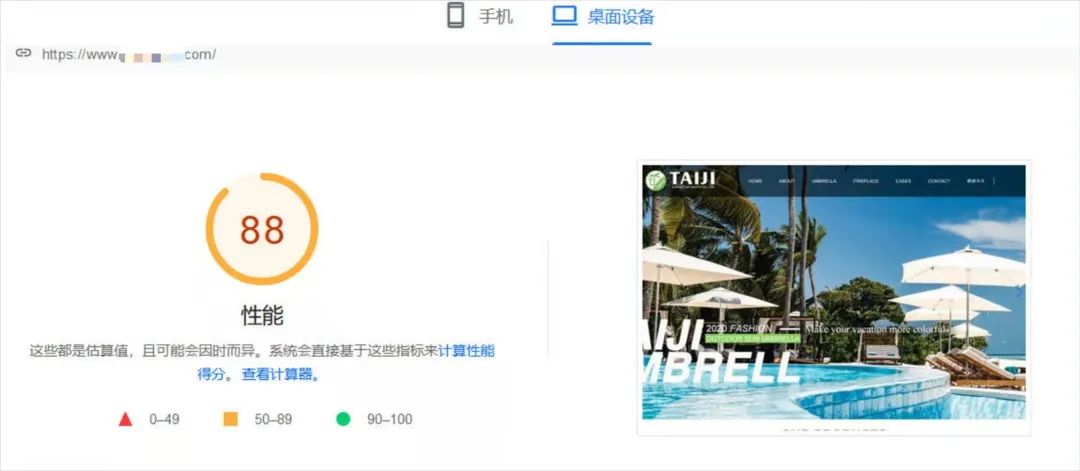This screenshot has width=1080, height=471.
Task: Click the 性能 heading label
Action: pyautogui.click(x=262, y=315)
